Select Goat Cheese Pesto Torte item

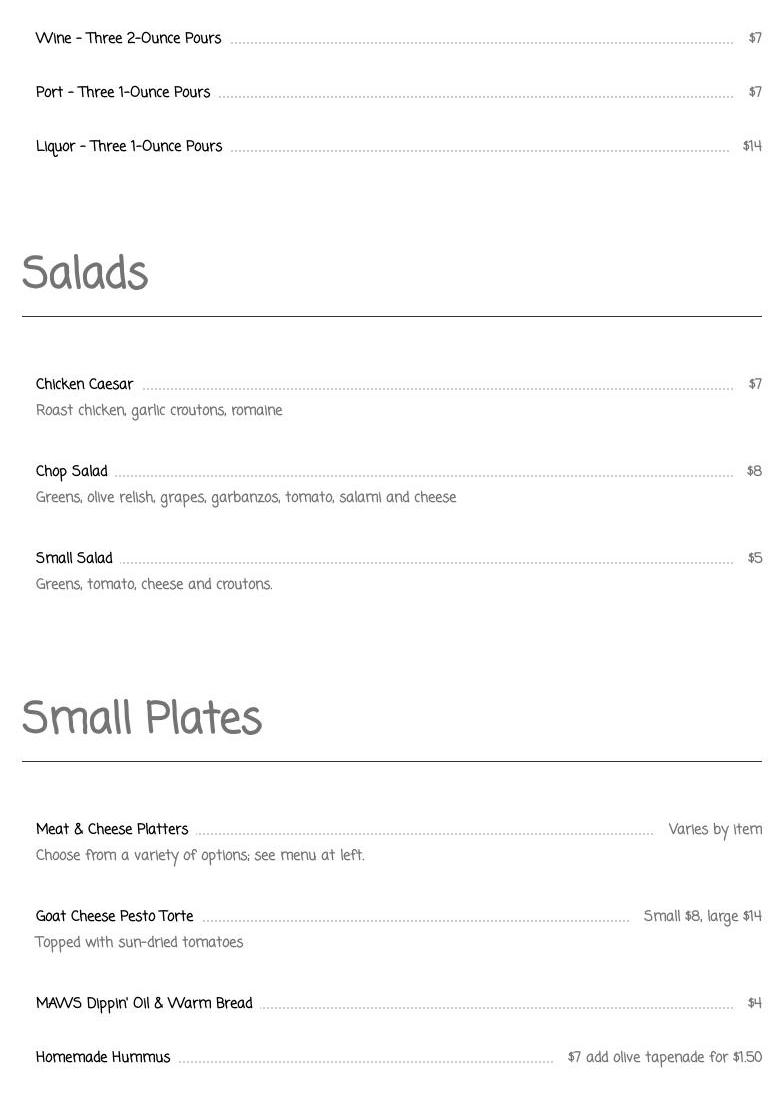coord(114,916)
